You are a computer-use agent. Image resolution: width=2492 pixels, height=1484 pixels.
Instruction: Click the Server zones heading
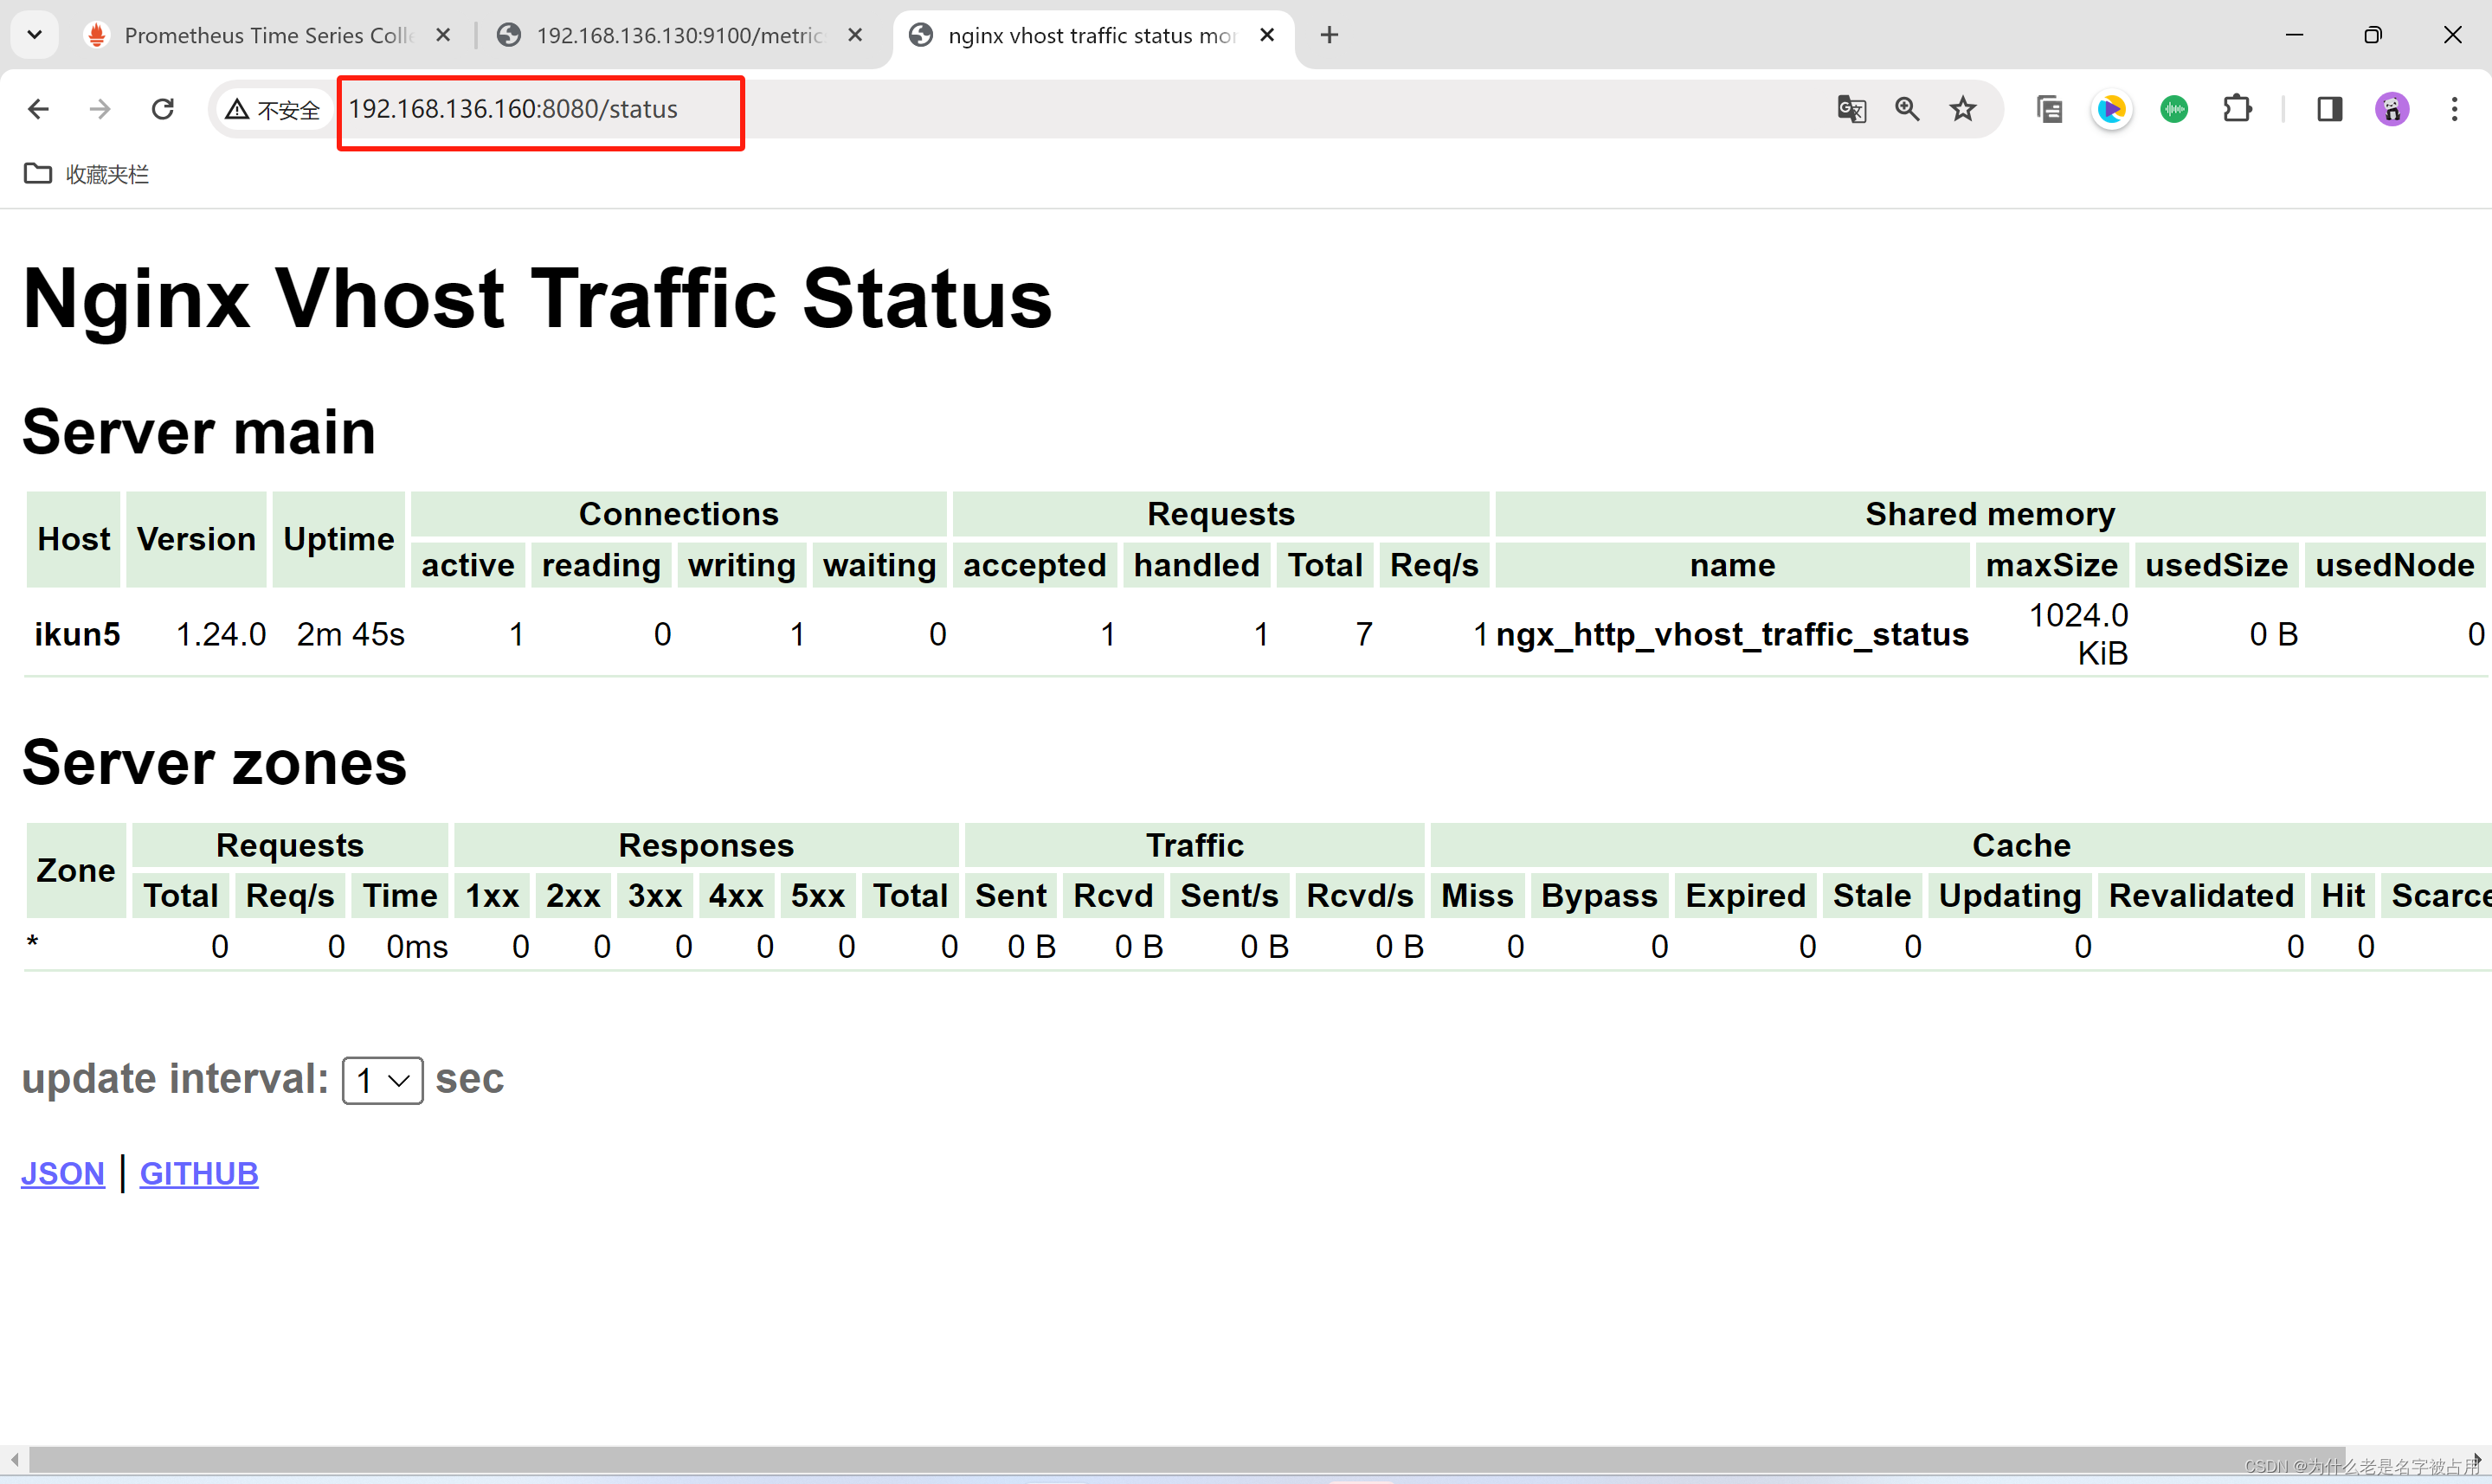click(215, 763)
